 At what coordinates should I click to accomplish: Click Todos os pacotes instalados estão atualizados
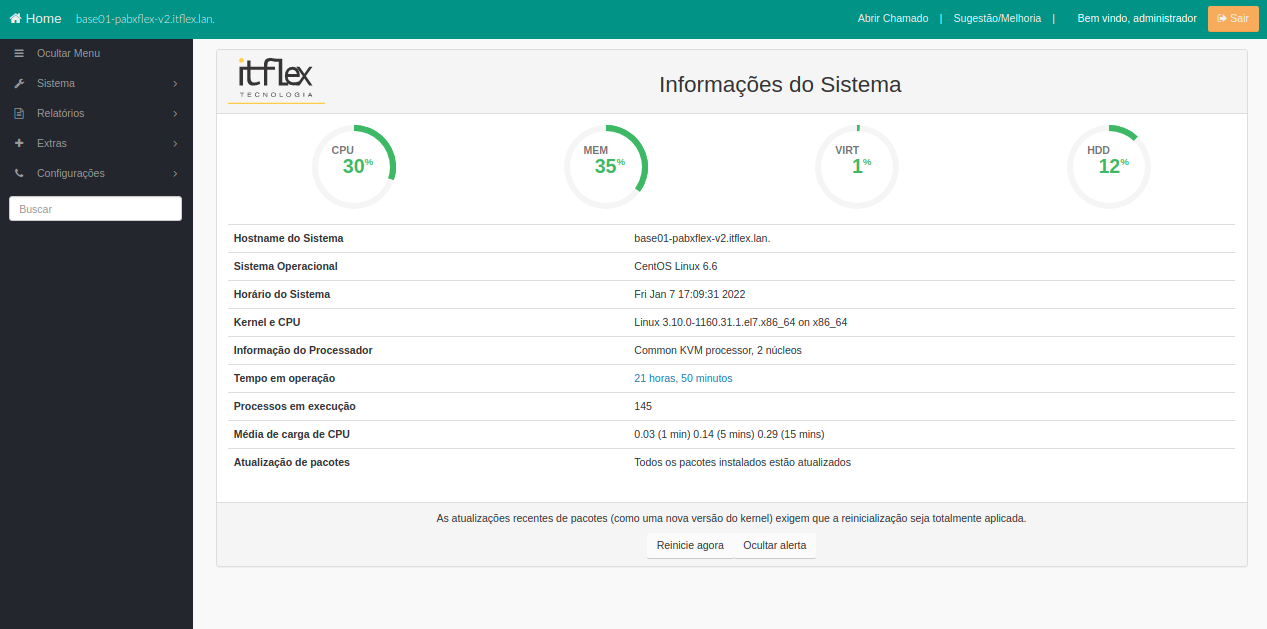(x=742, y=463)
